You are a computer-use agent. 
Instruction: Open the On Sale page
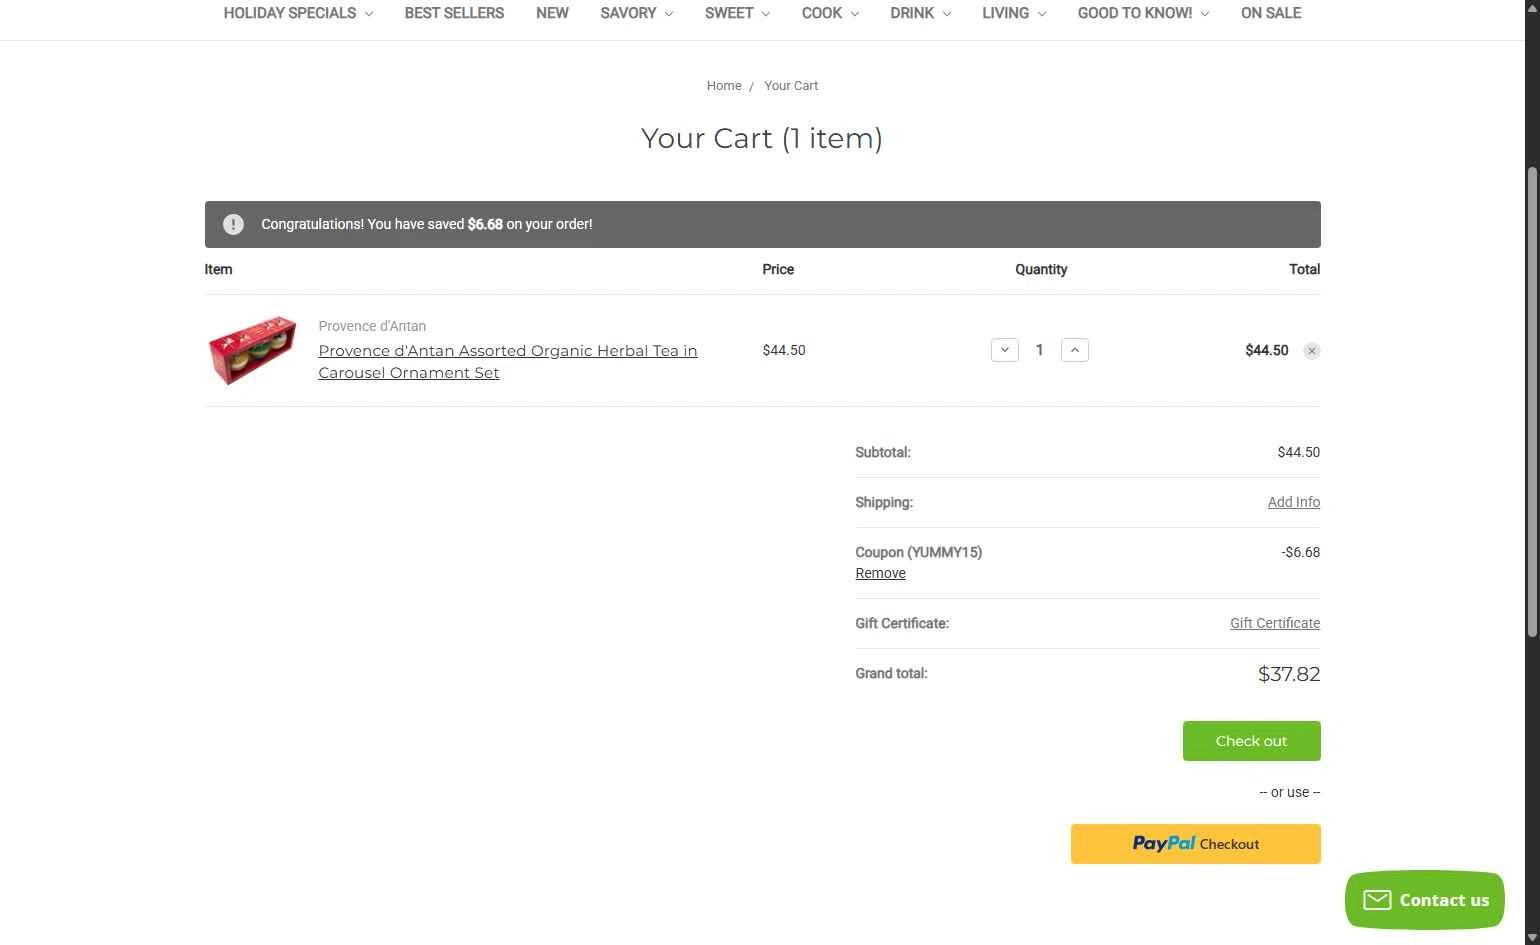point(1271,13)
